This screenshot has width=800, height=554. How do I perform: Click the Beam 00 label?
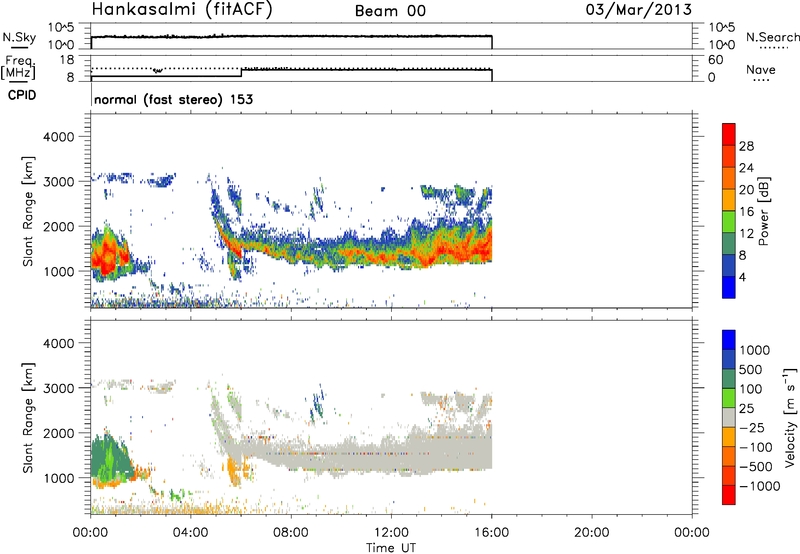pos(390,11)
